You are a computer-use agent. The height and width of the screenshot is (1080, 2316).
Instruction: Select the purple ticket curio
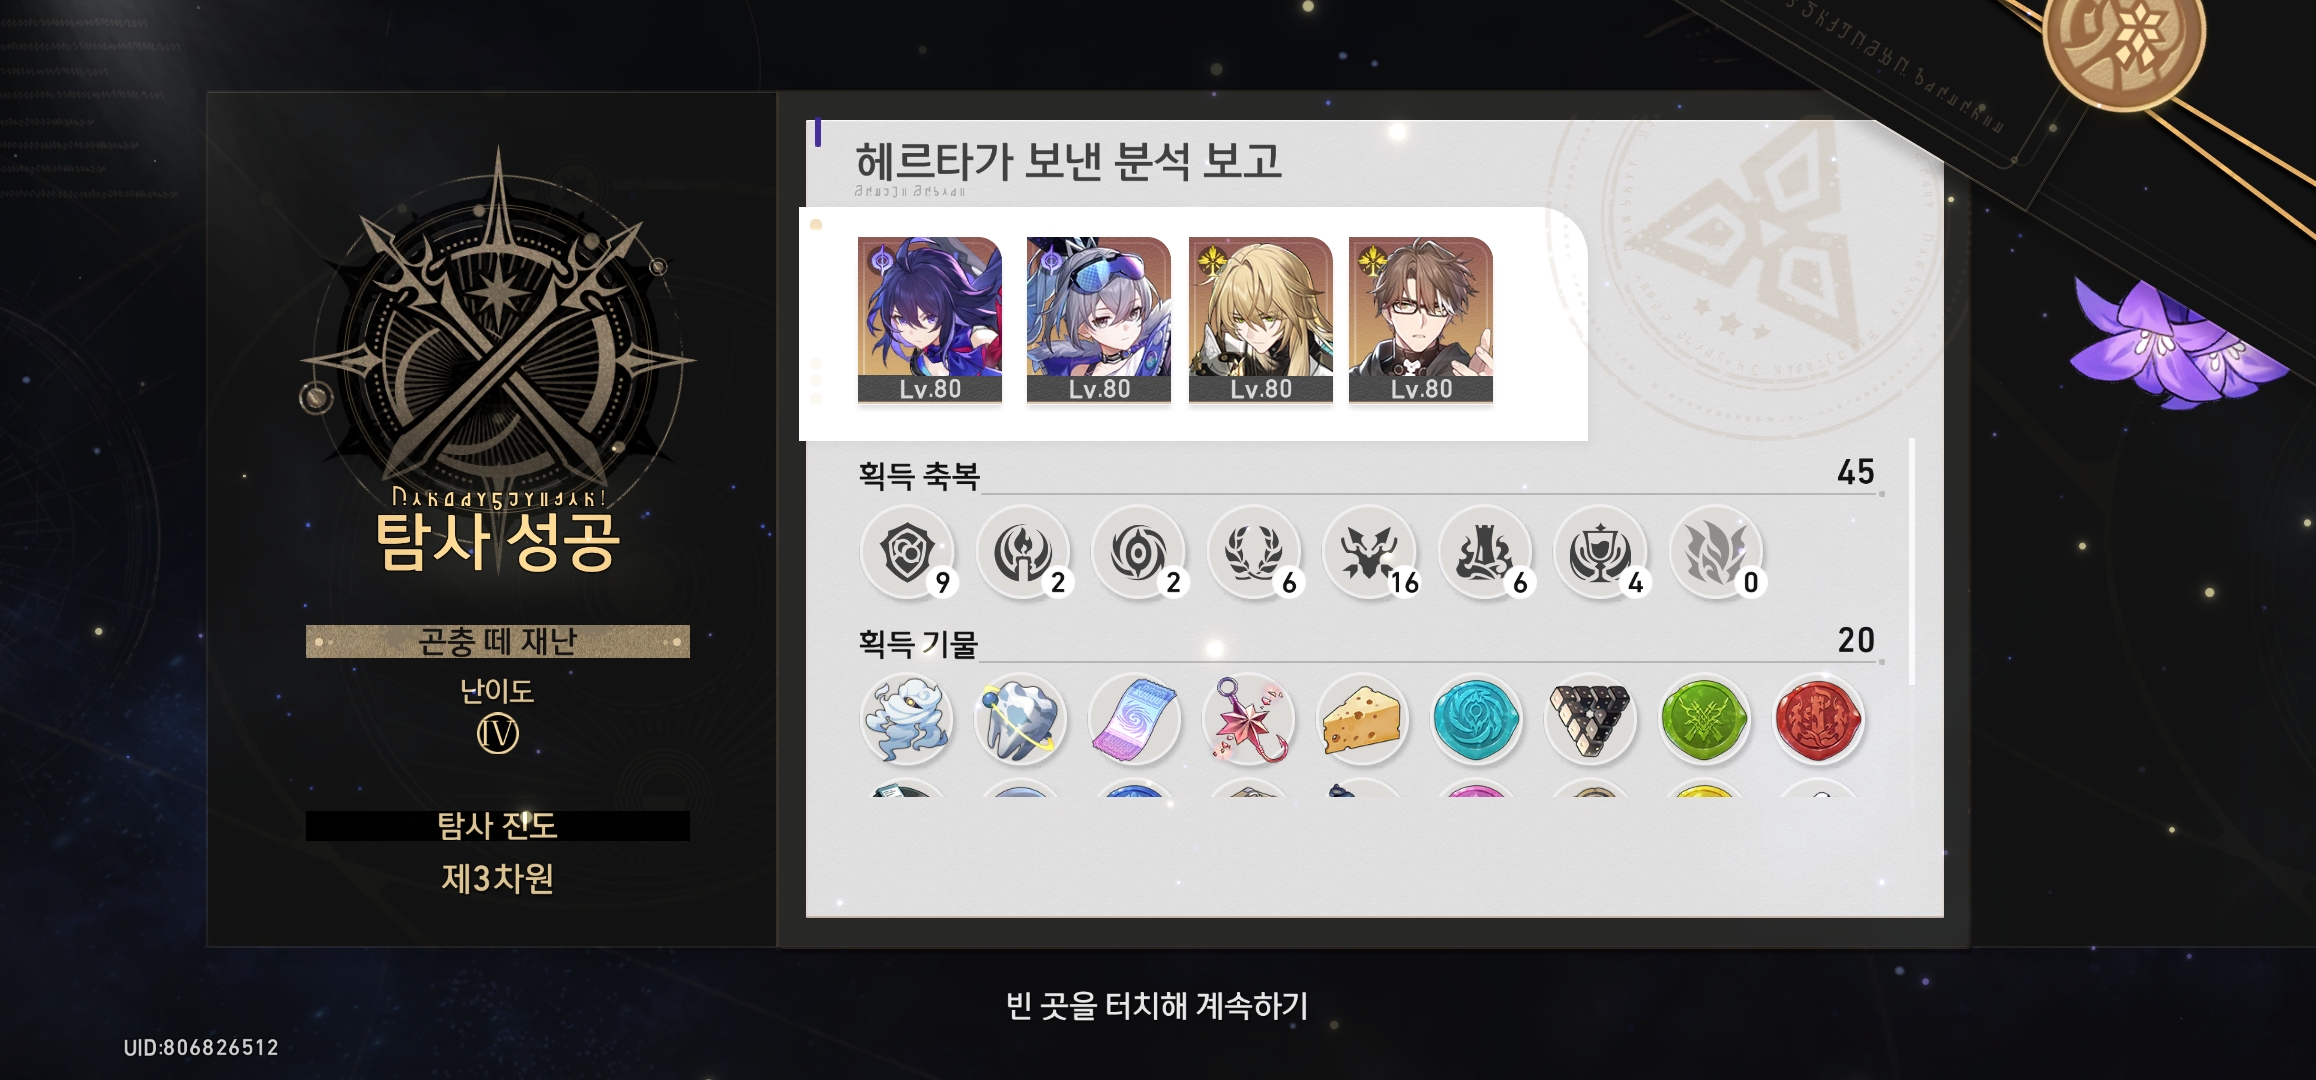tap(1134, 720)
